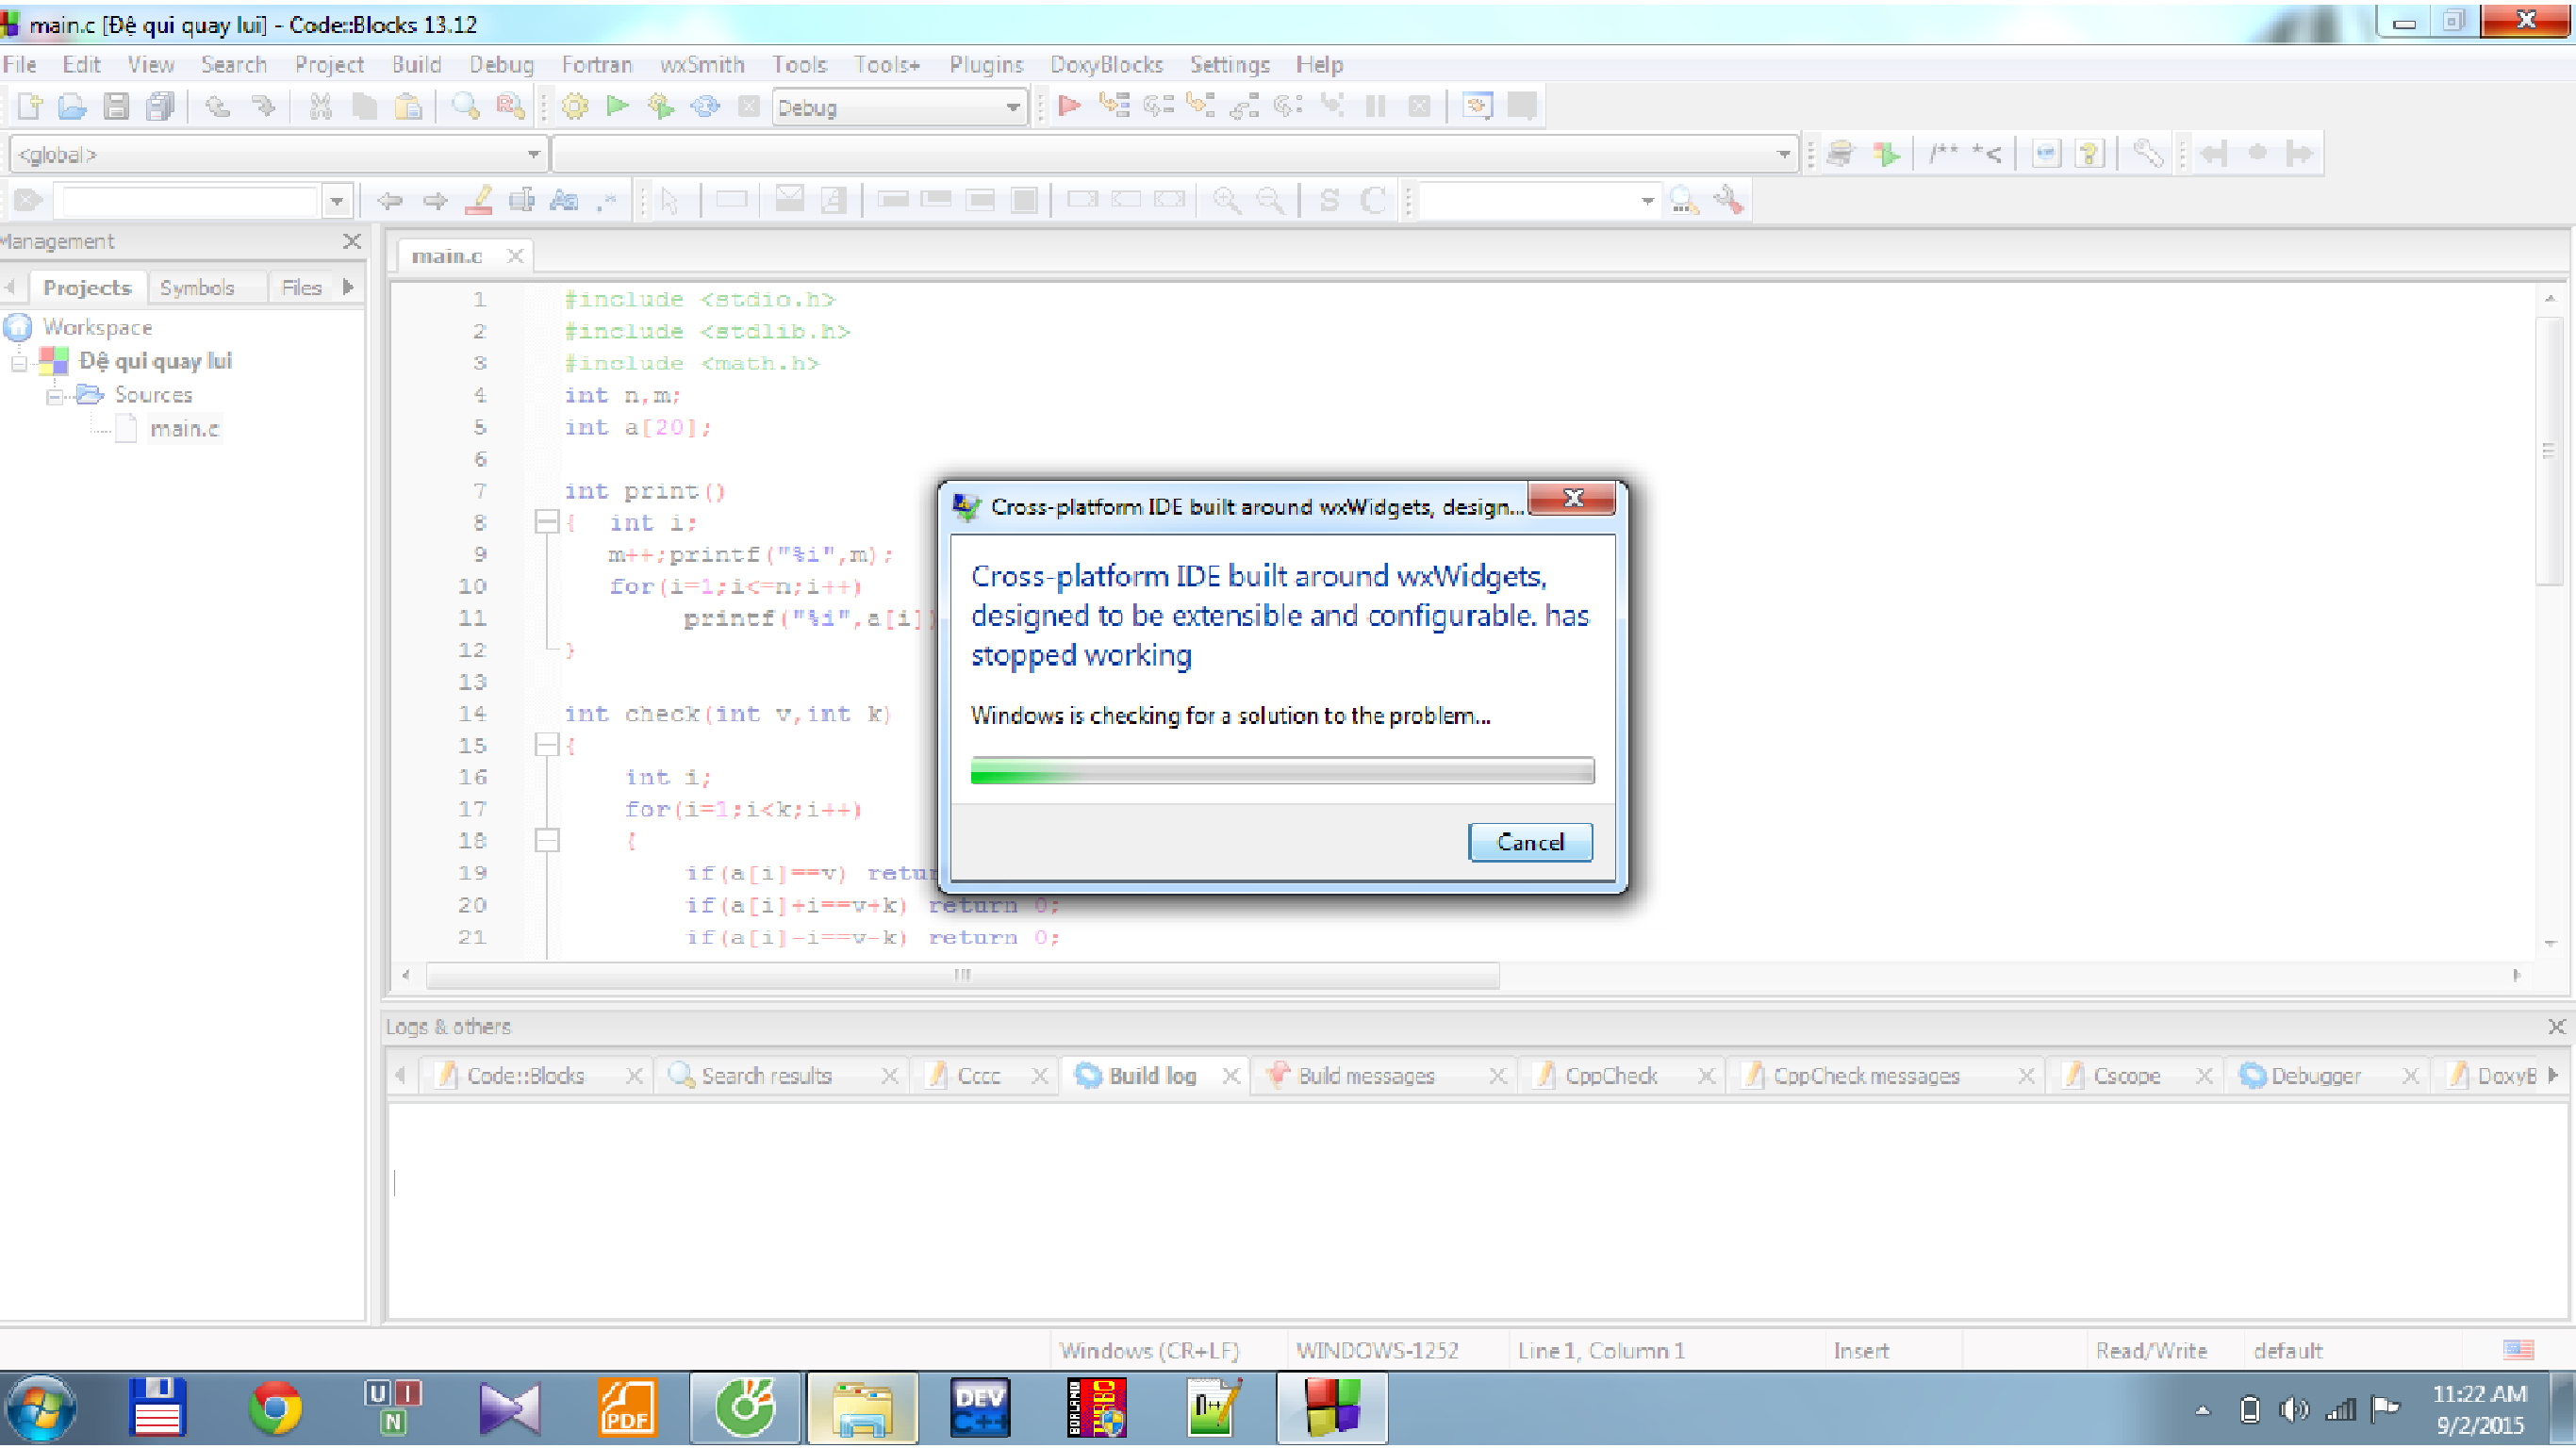Select main.c in the project tree
The image size is (2576, 1448).
(184, 430)
